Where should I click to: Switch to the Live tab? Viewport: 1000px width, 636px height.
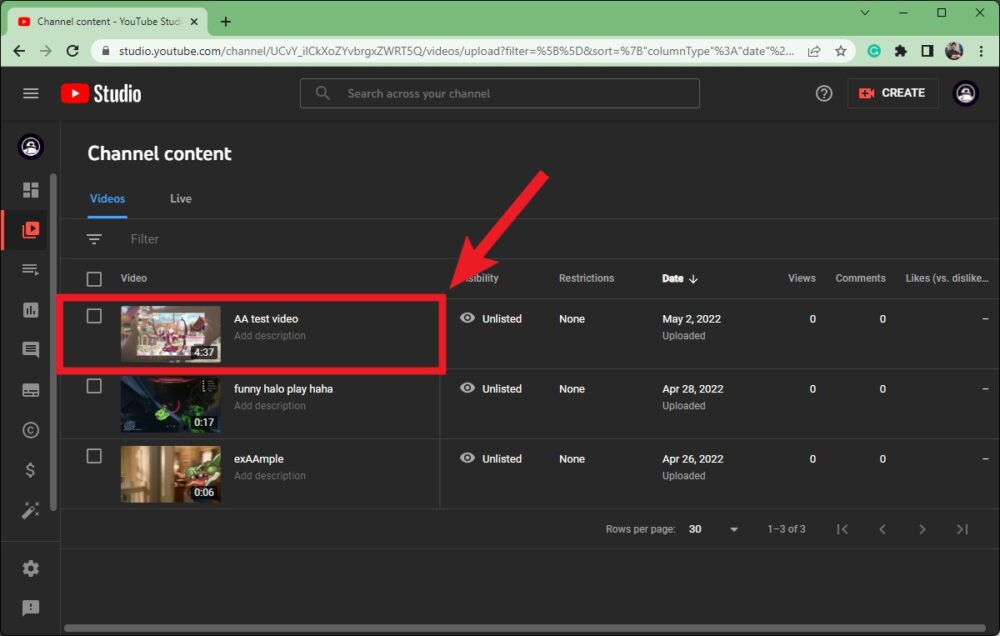click(x=180, y=198)
